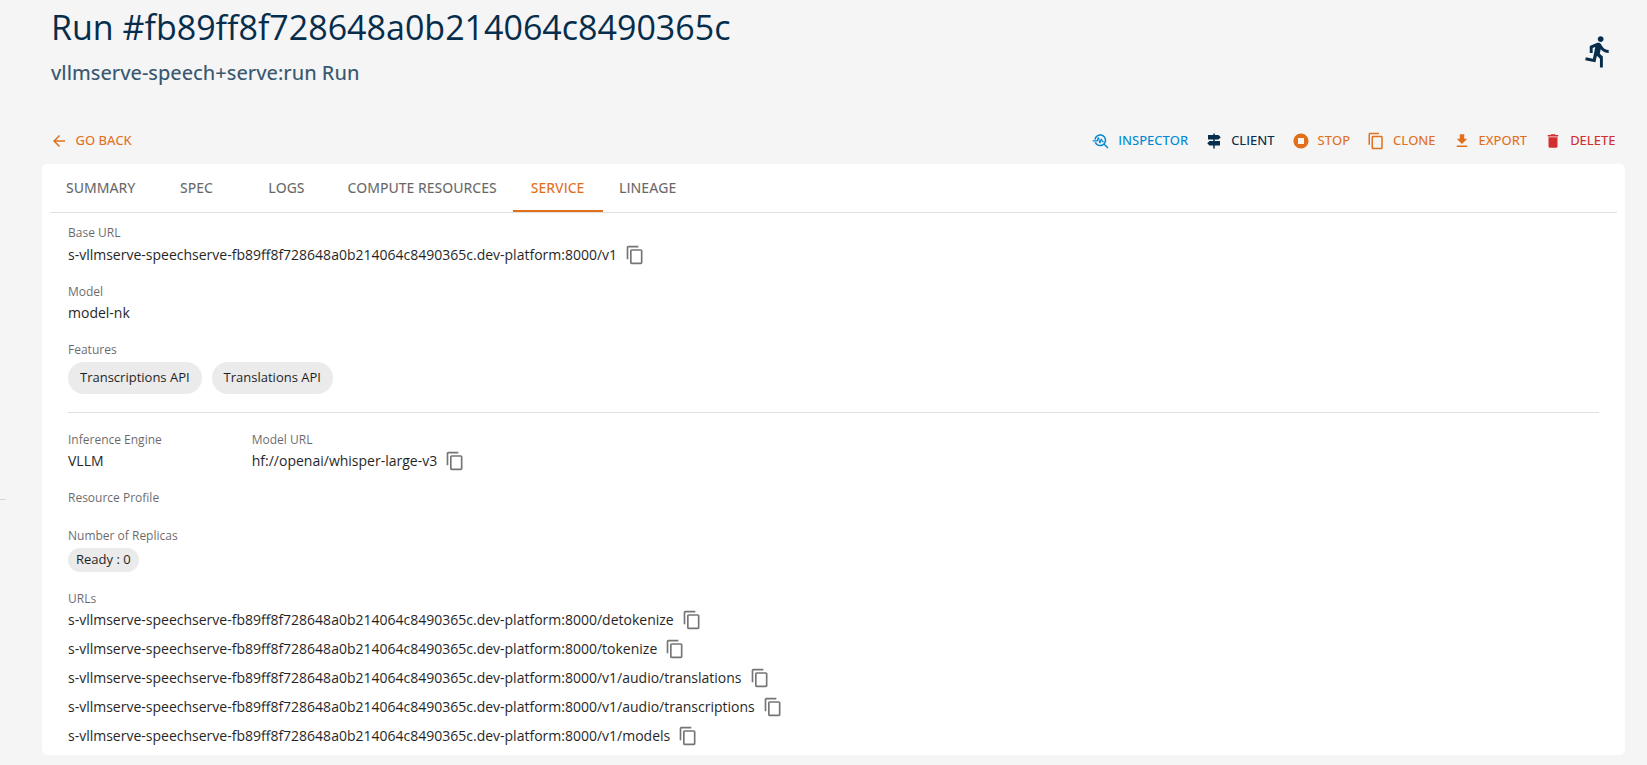Stop the running service
The width and height of the screenshot is (1647, 765).
click(1321, 141)
